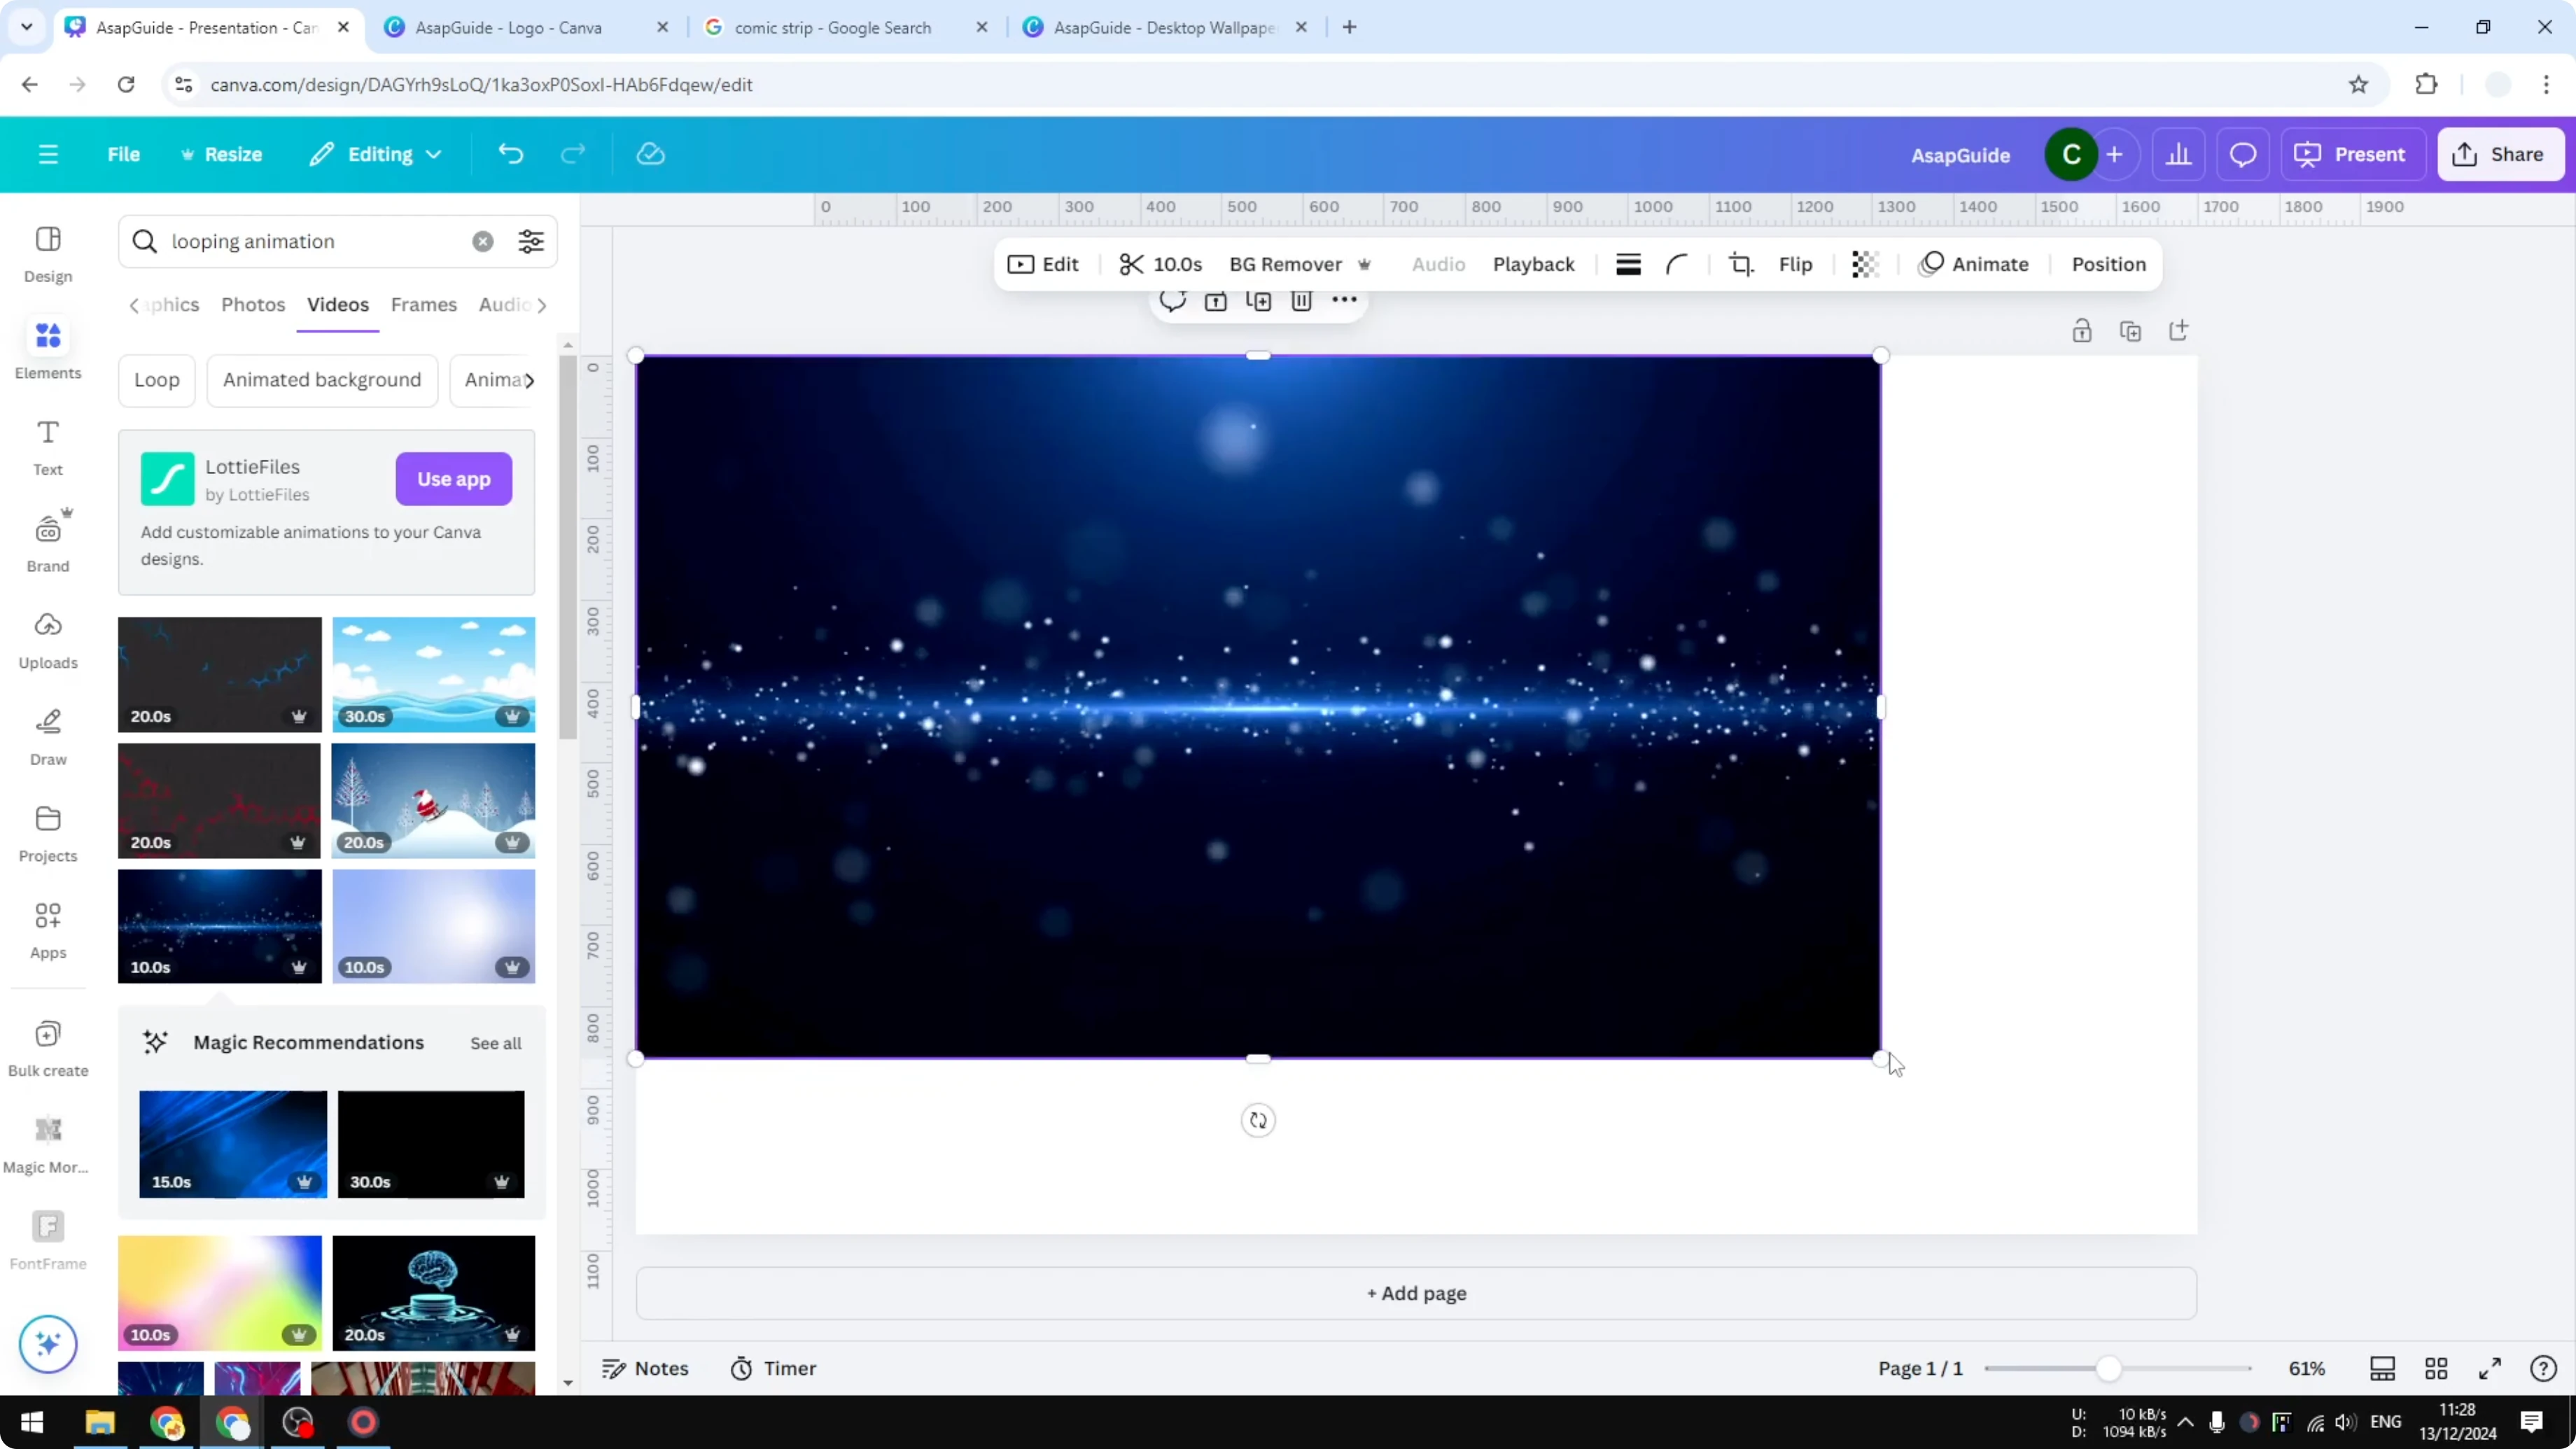Screen dimensions: 2576x1449
Task: Click the BG Remover tool
Action: click(1287, 264)
